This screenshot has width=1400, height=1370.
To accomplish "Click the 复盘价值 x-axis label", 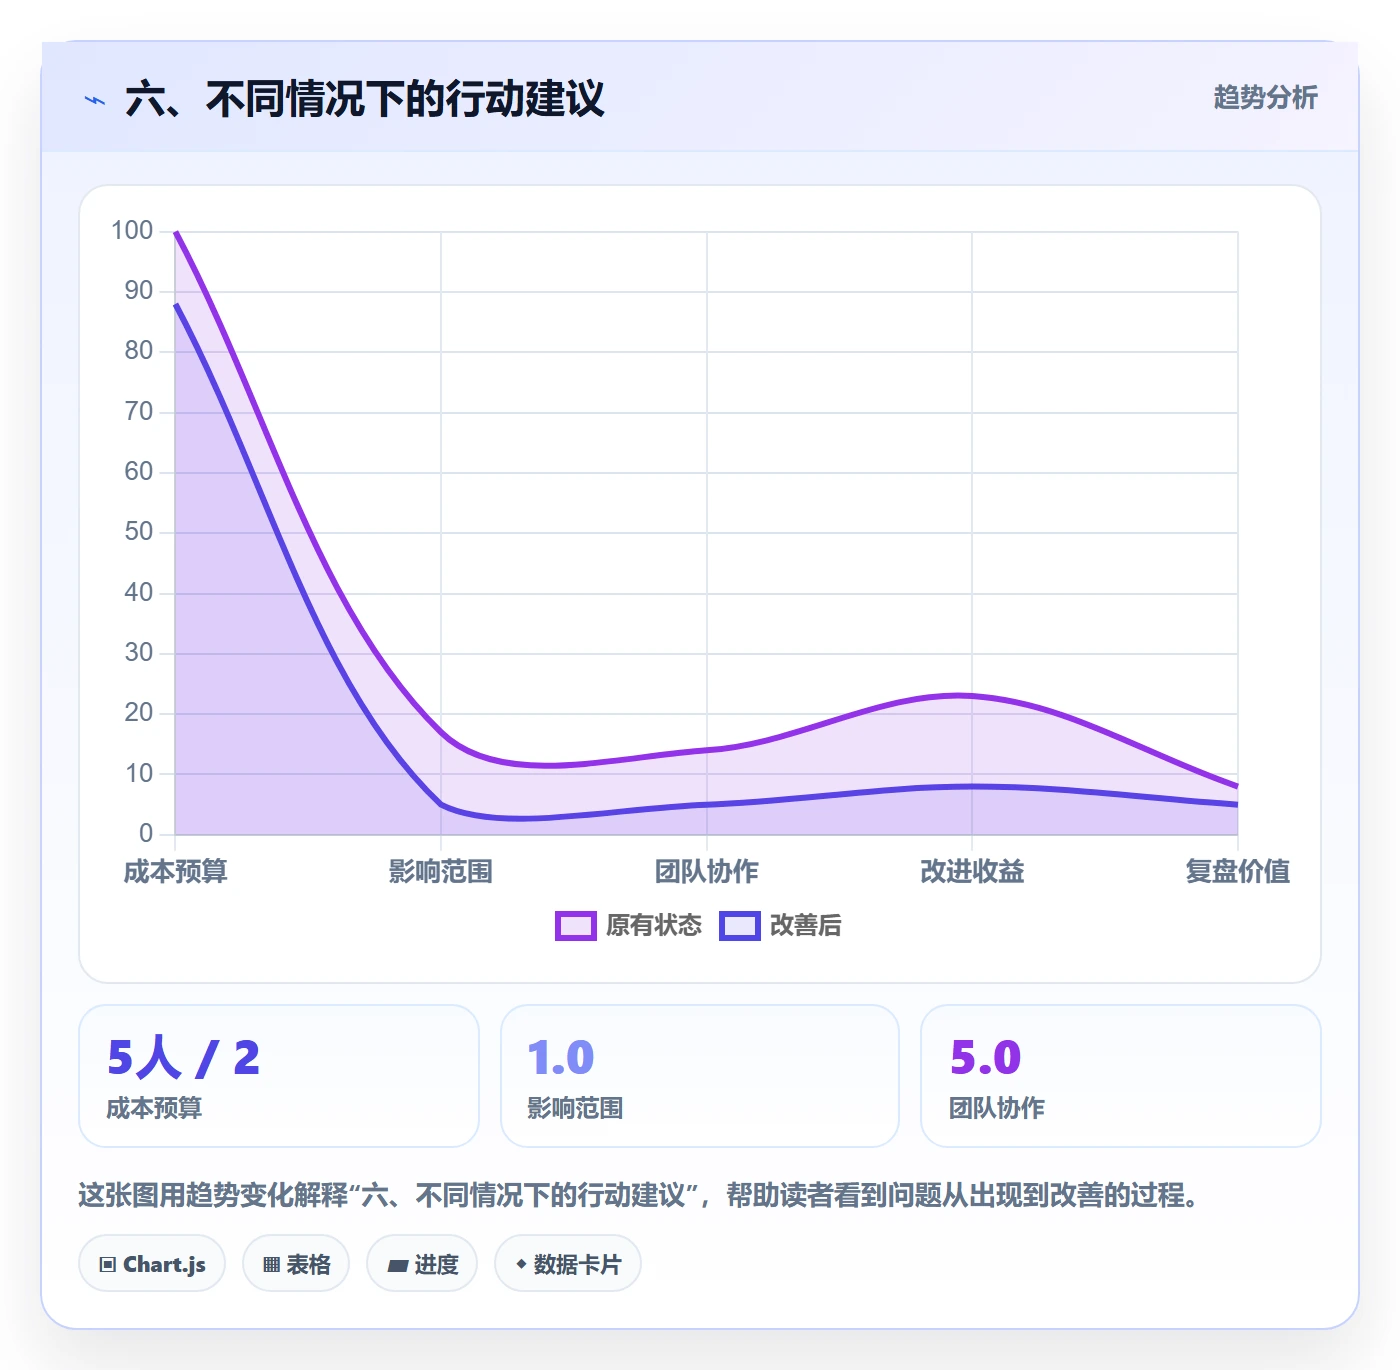I will [1238, 872].
